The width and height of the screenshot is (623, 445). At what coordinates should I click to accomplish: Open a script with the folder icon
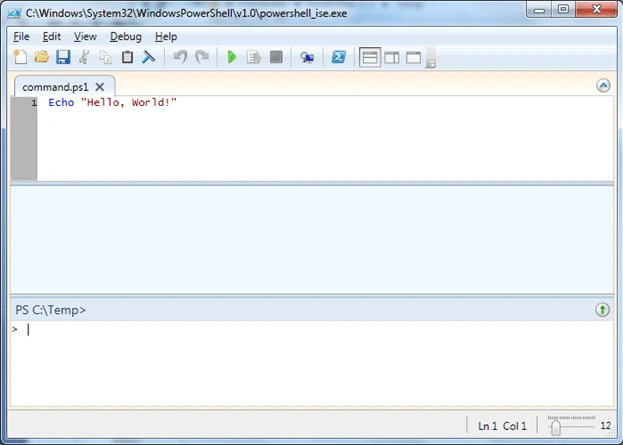pyautogui.click(x=41, y=57)
